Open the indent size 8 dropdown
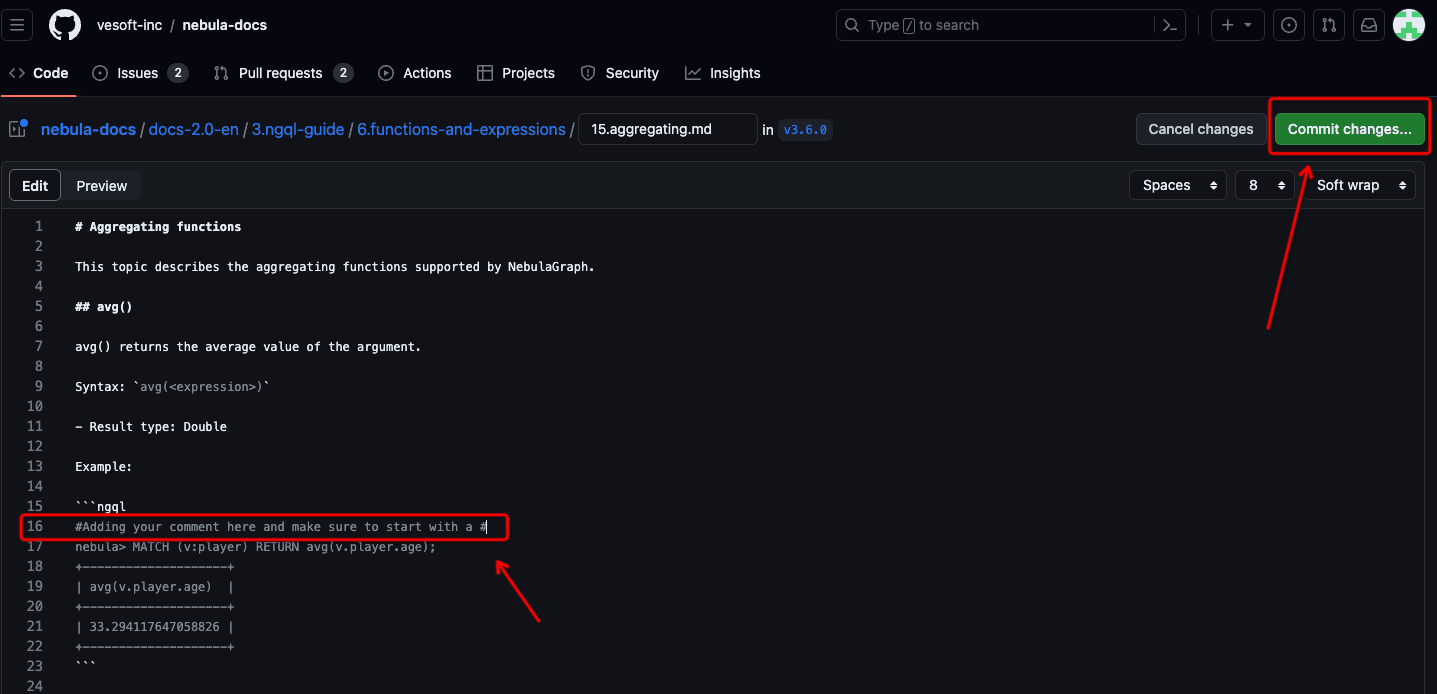The image size is (1437, 694). tap(1265, 185)
